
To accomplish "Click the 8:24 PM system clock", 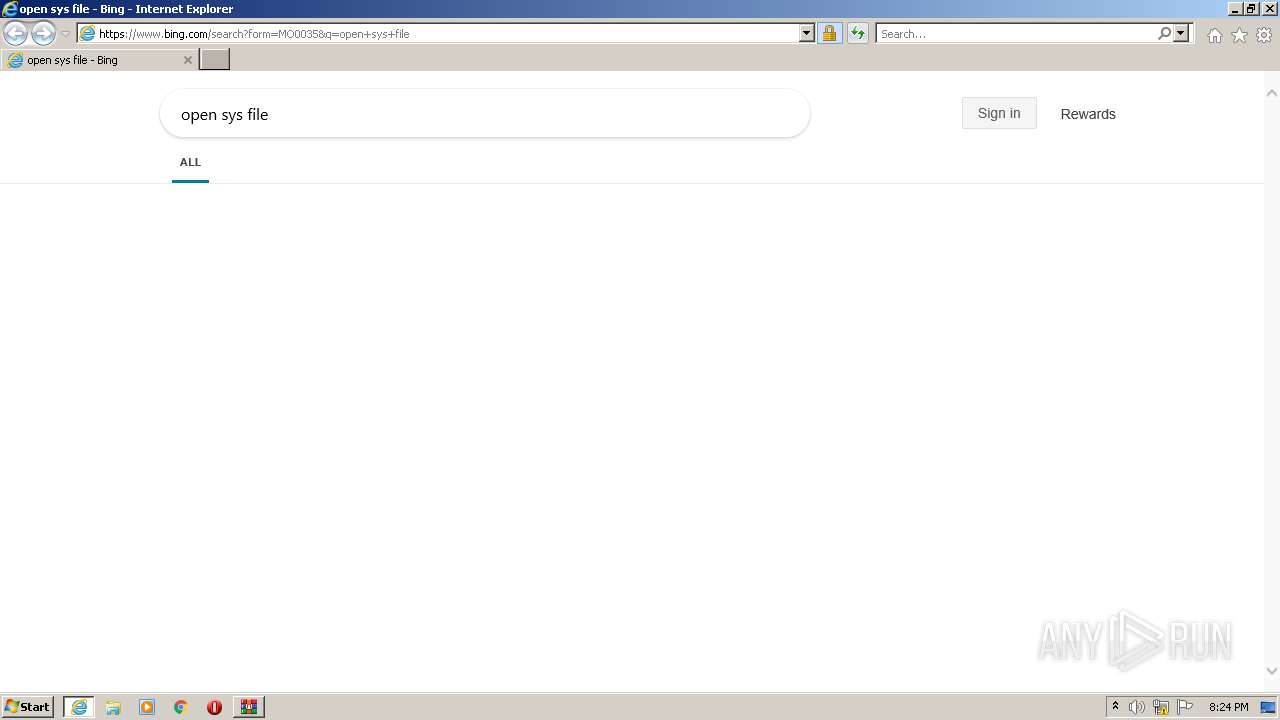I will pos(1228,707).
